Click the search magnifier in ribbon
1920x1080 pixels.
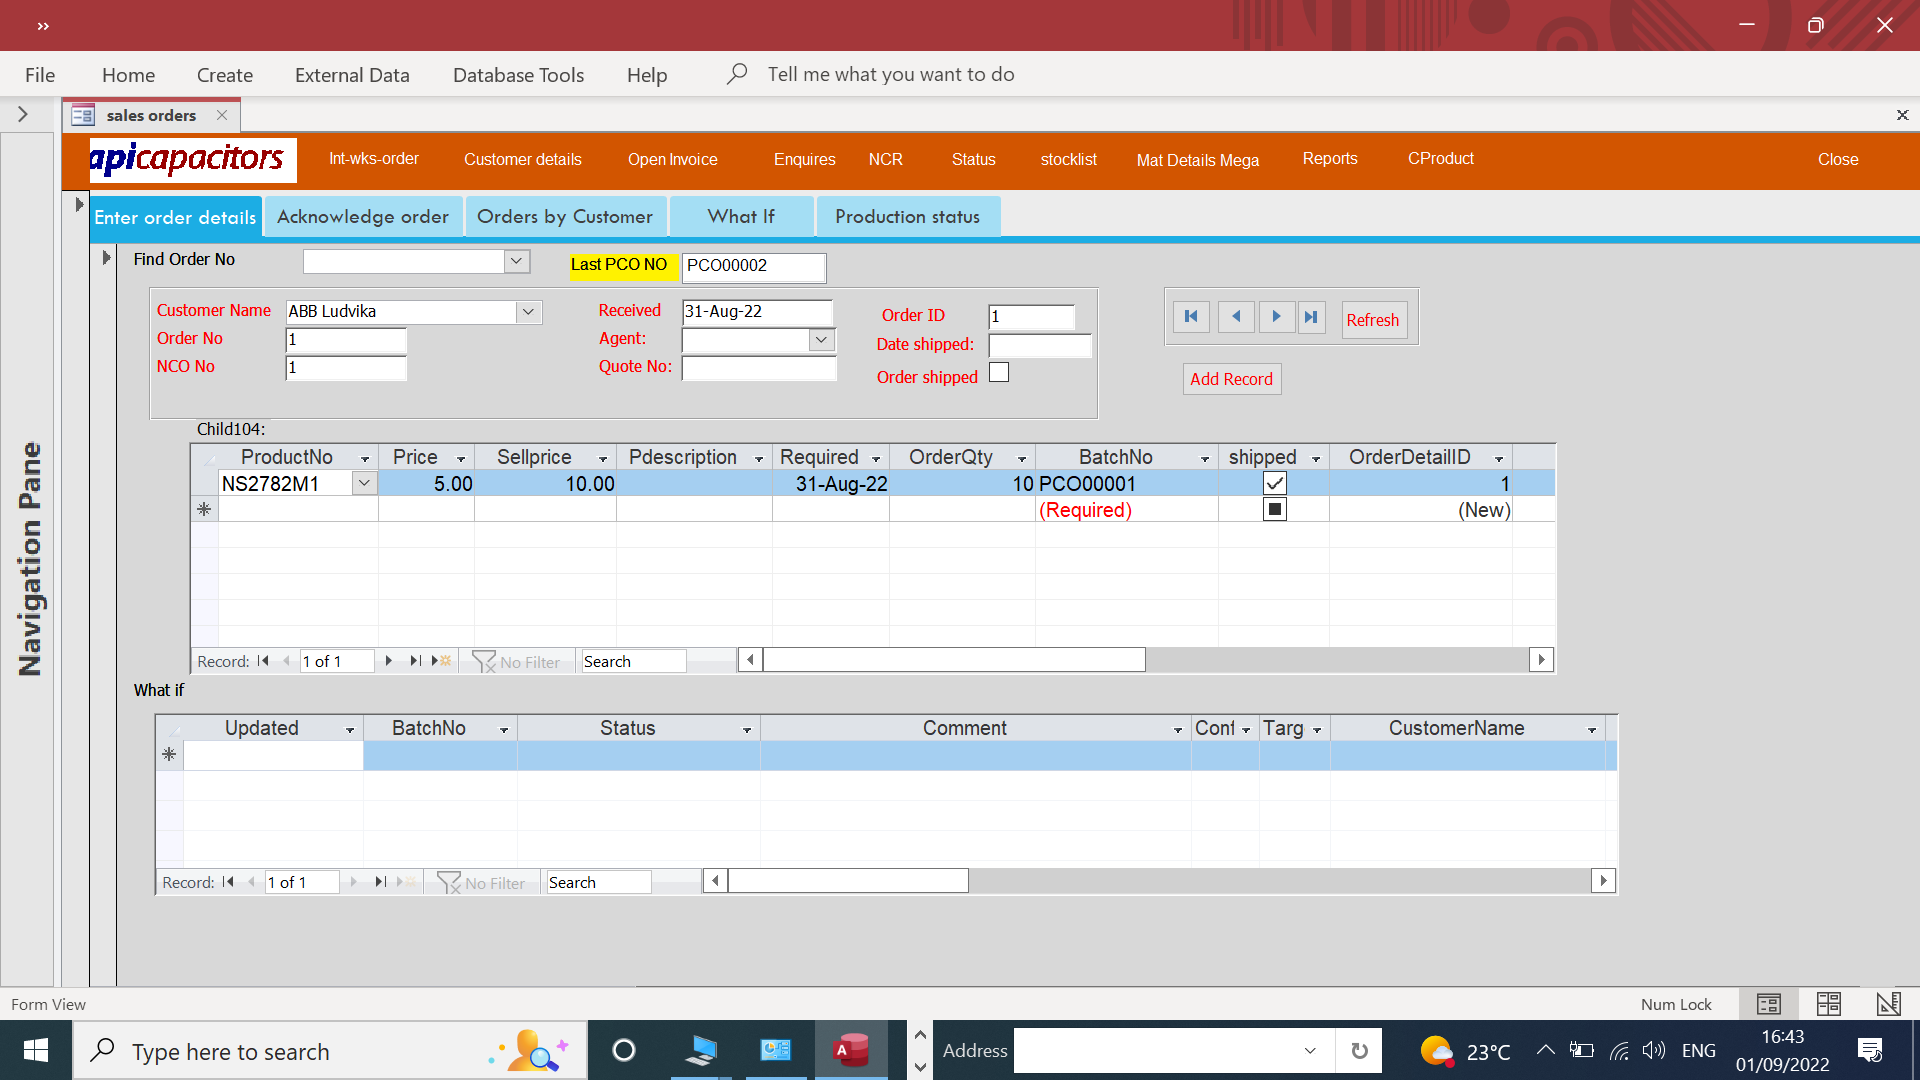pyautogui.click(x=737, y=74)
